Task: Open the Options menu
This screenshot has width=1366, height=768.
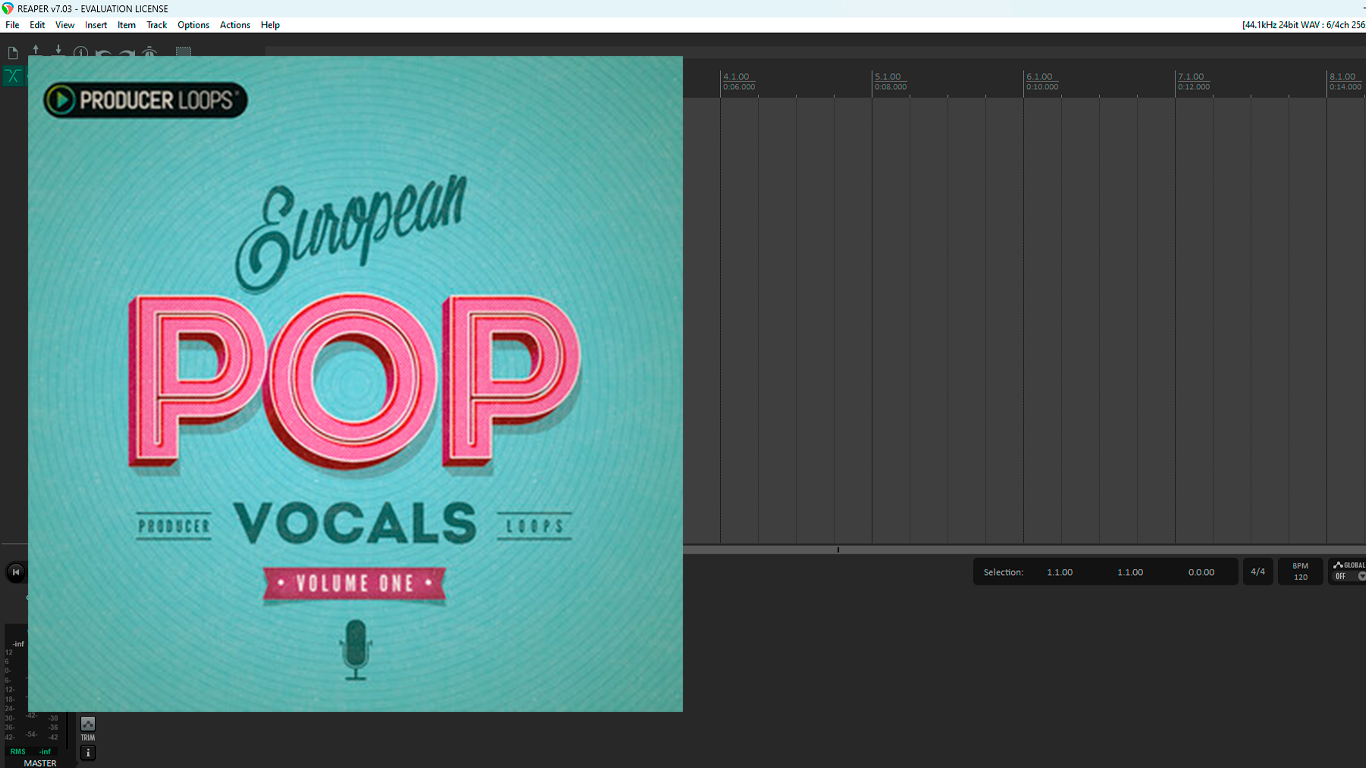Action: tap(193, 25)
